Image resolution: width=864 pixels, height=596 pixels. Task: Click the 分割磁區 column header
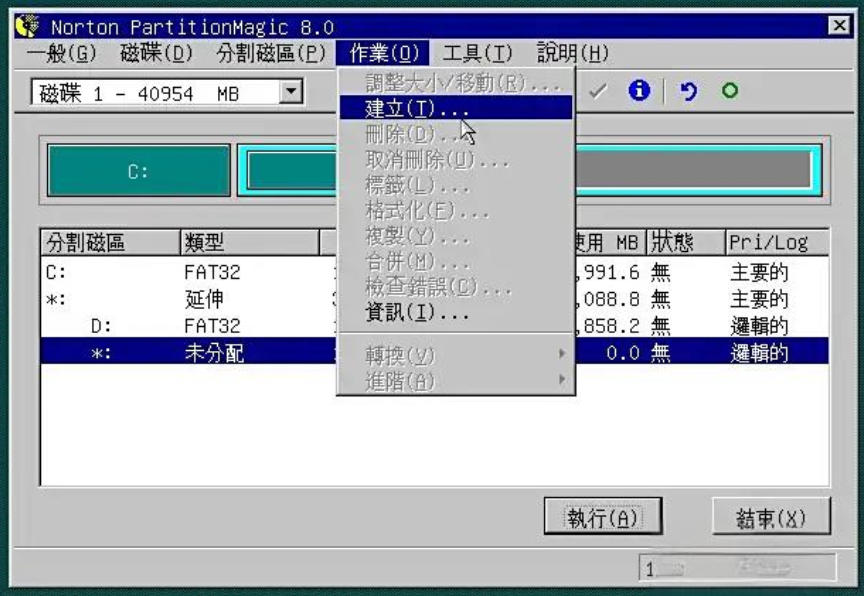click(x=110, y=242)
